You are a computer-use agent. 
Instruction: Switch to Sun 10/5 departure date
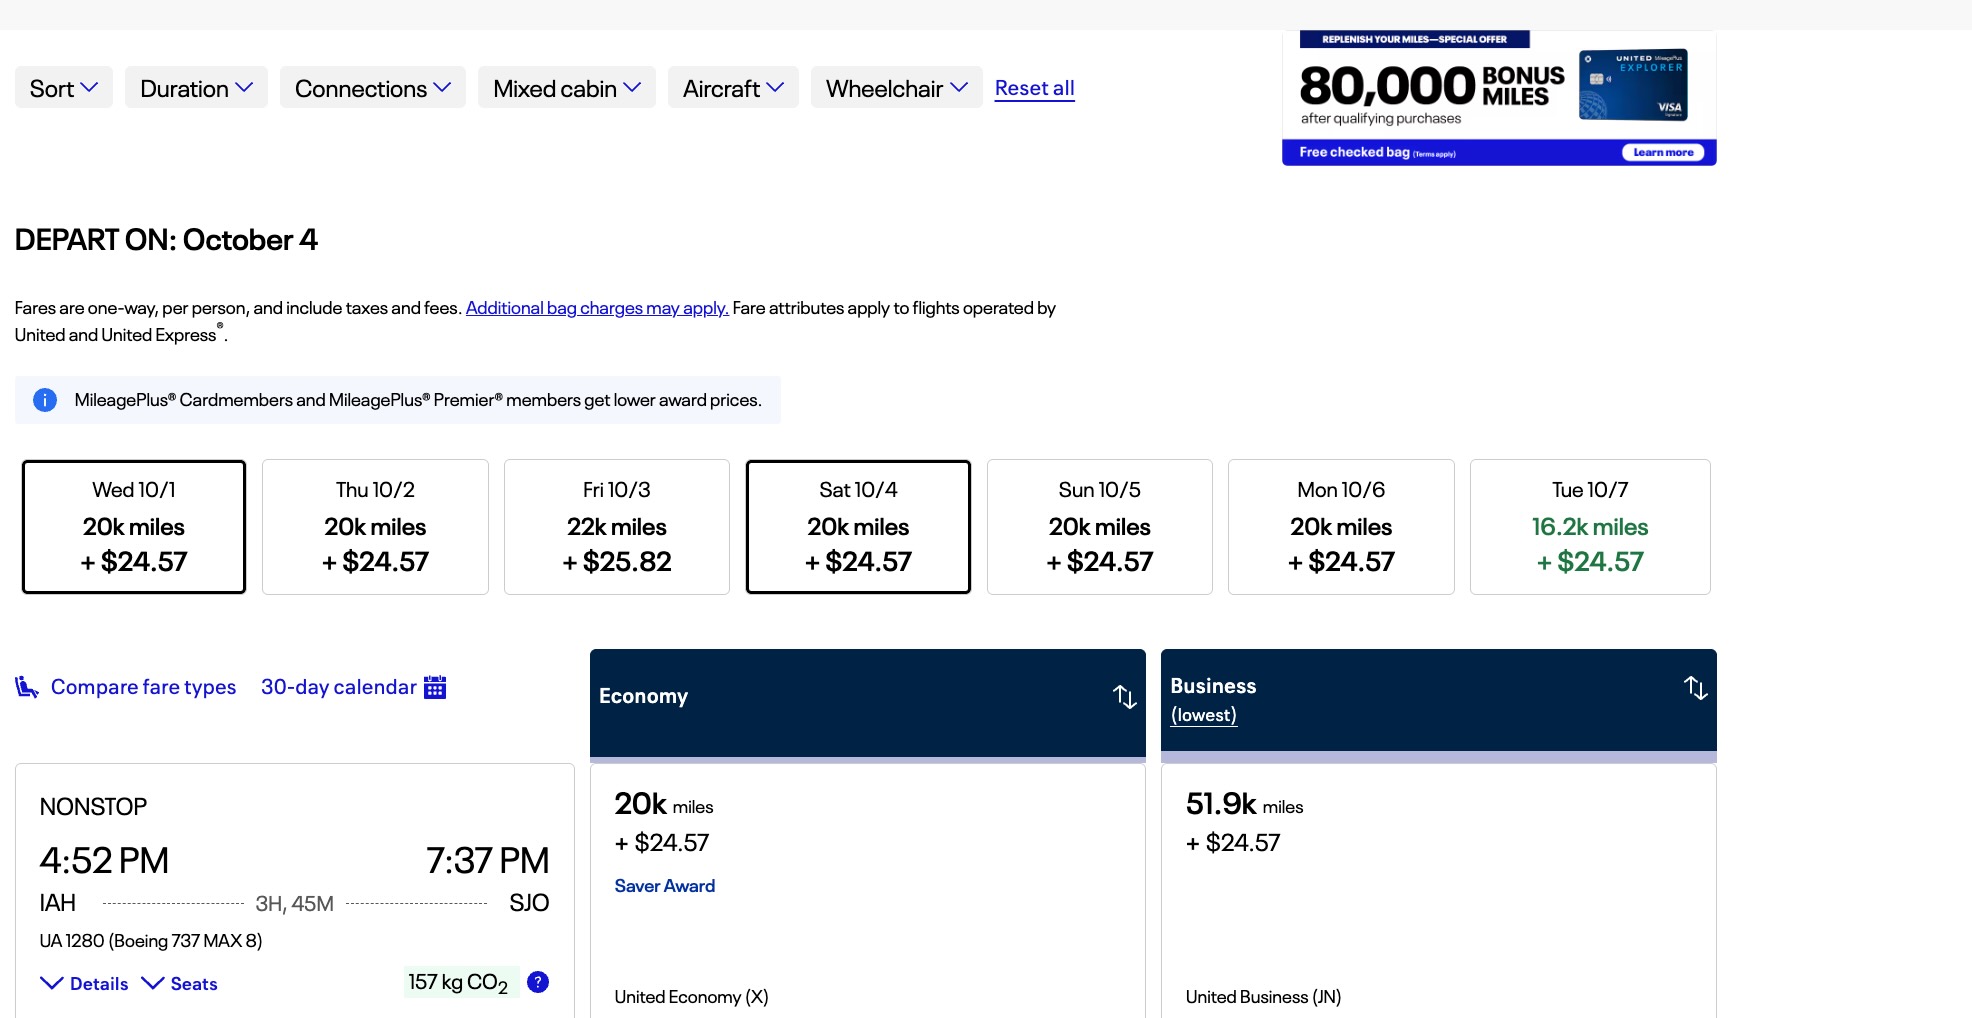tap(1099, 527)
